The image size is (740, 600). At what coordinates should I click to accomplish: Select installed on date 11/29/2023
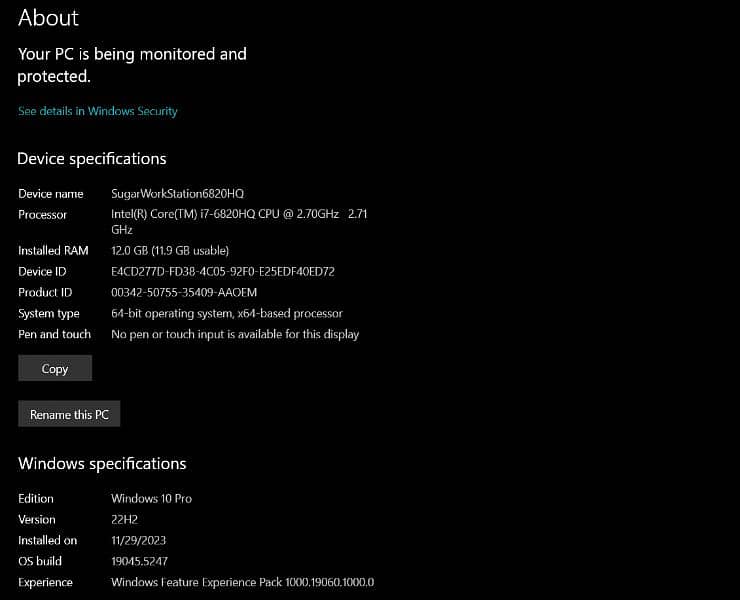click(139, 540)
